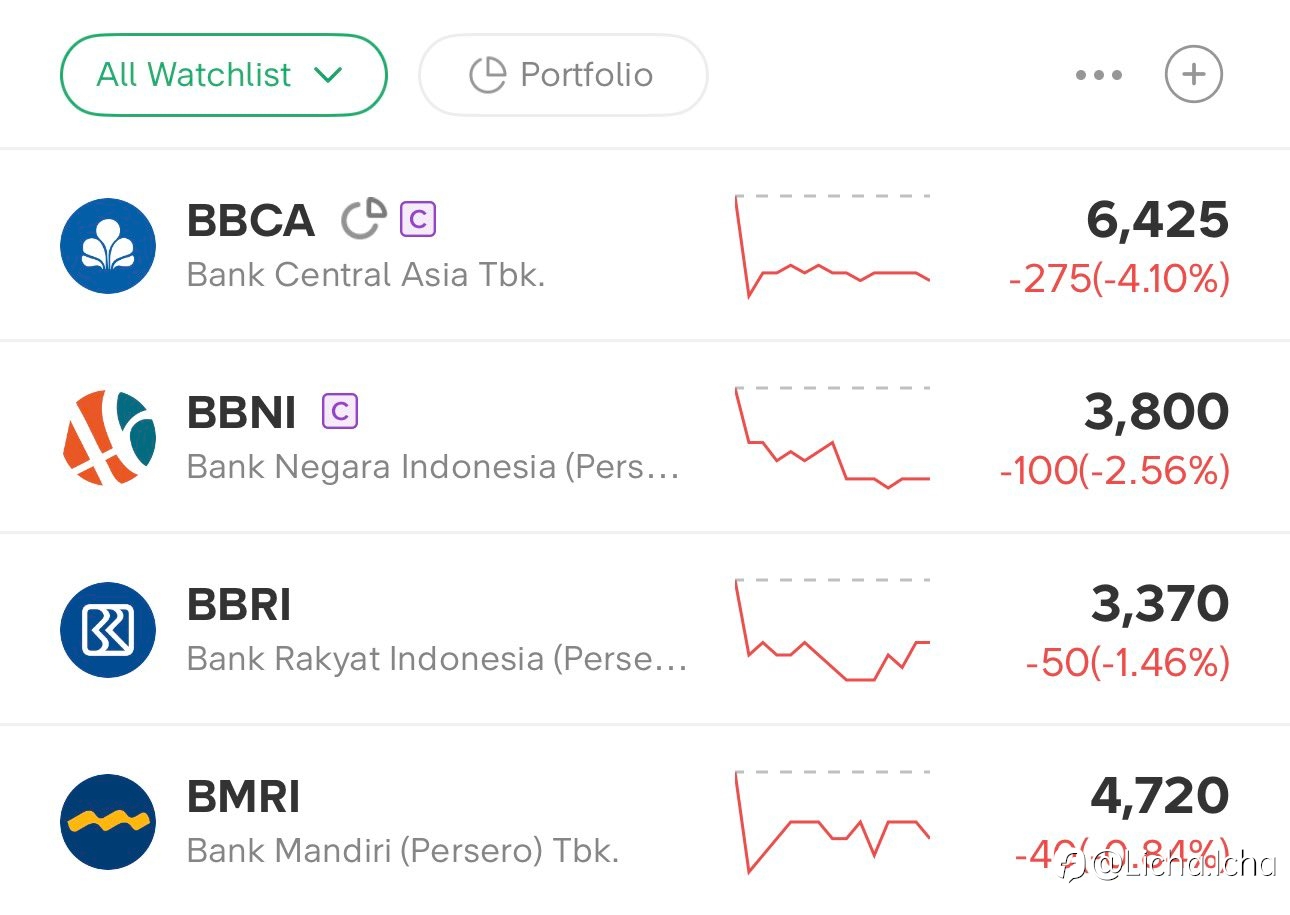Tap the BBRI bank logo icon
1290x915 pixels.
(108, 630)
